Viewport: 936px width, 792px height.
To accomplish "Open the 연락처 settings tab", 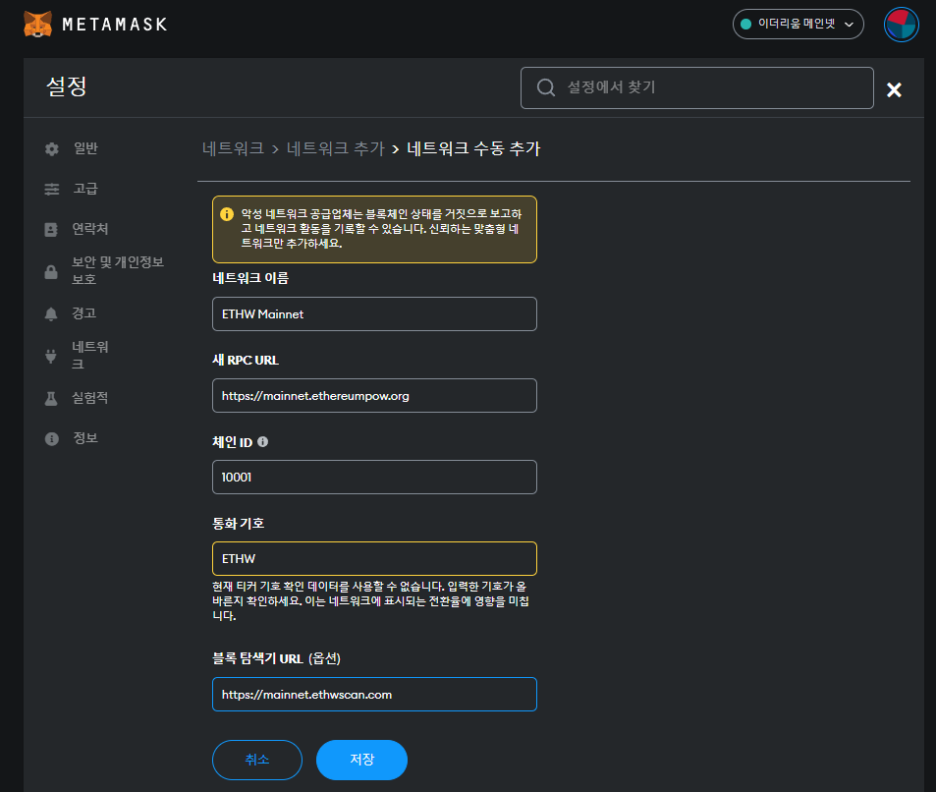I will pos(90,229).
